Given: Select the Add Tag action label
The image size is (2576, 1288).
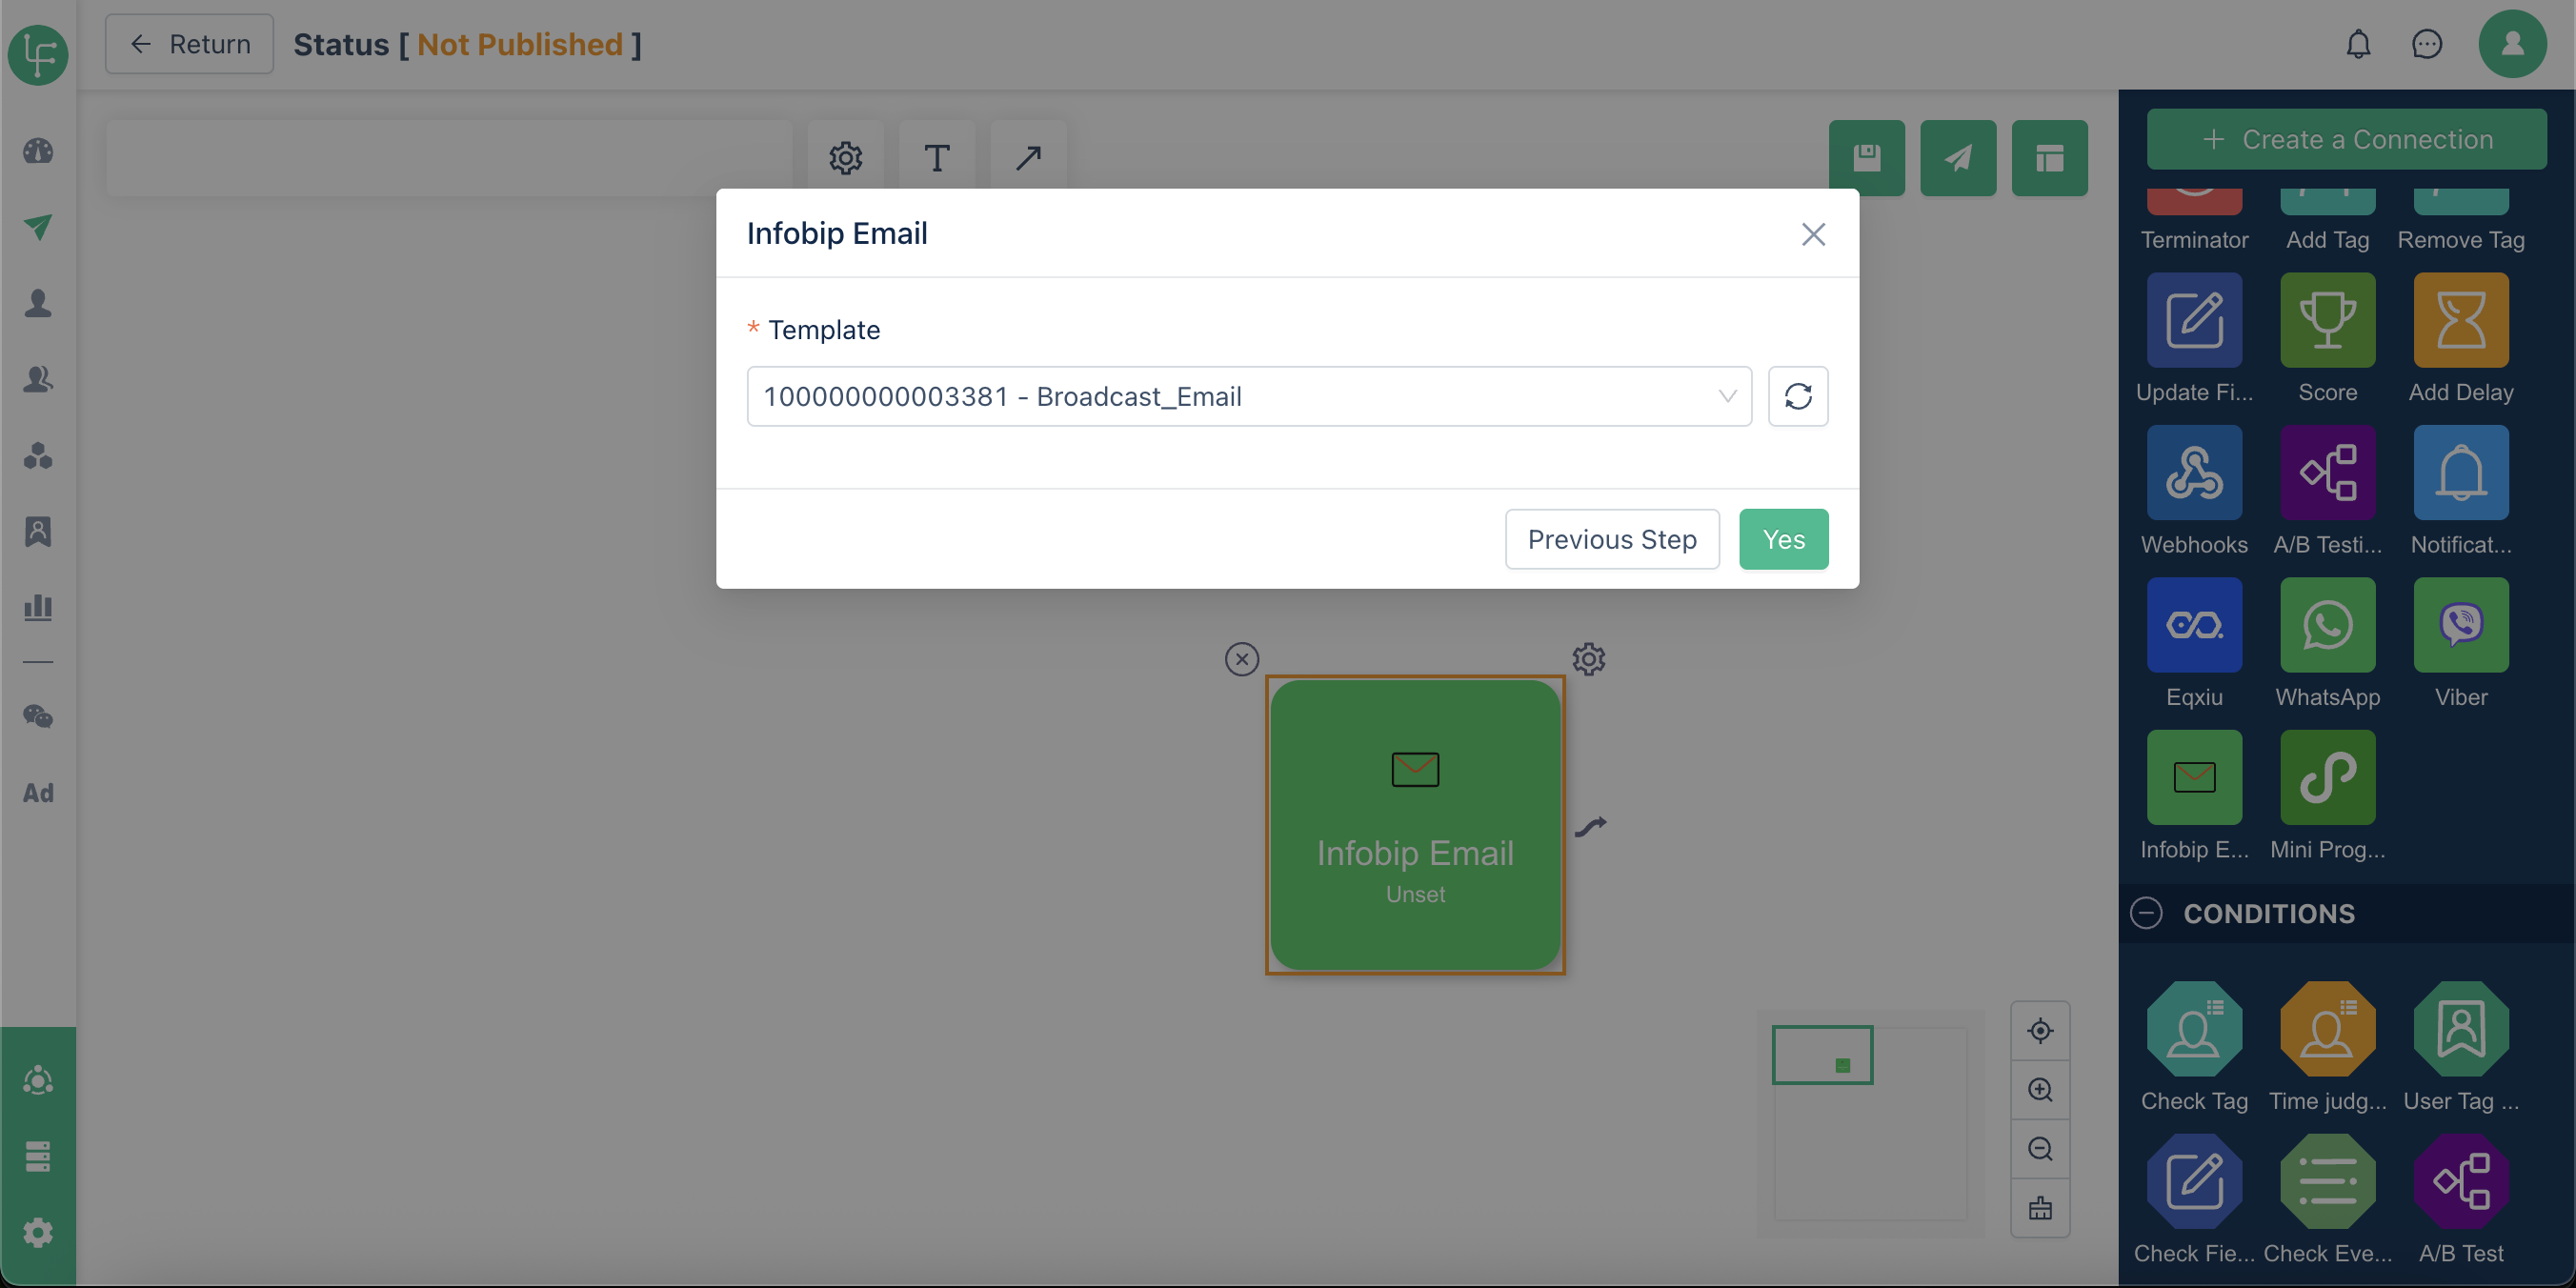Looking at the screenshot, I should pos(2327,240).
